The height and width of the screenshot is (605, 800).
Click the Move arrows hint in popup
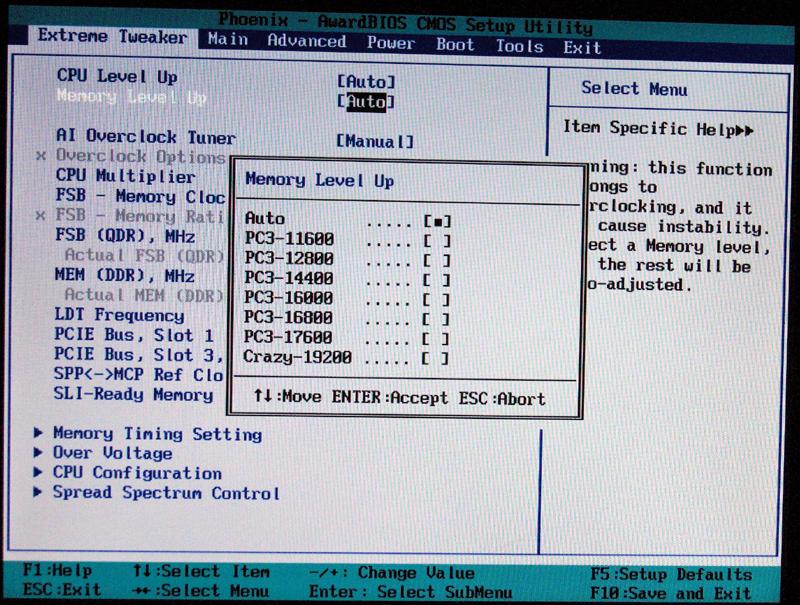point(287,396)
